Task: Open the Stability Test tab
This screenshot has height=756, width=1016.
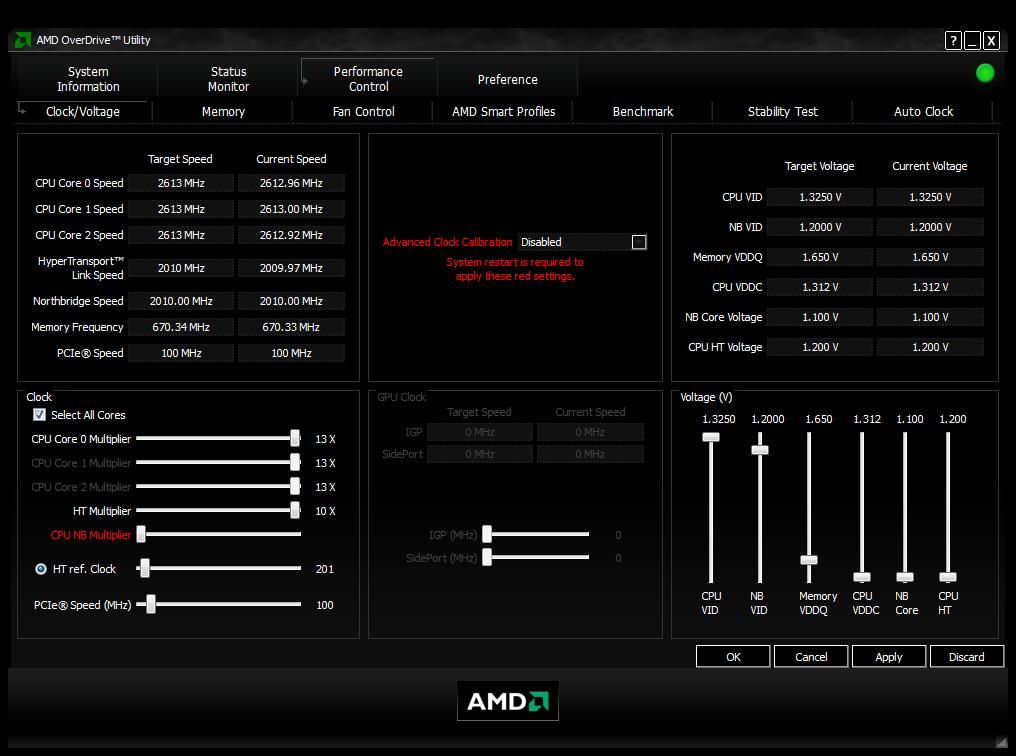Action: 782,111
